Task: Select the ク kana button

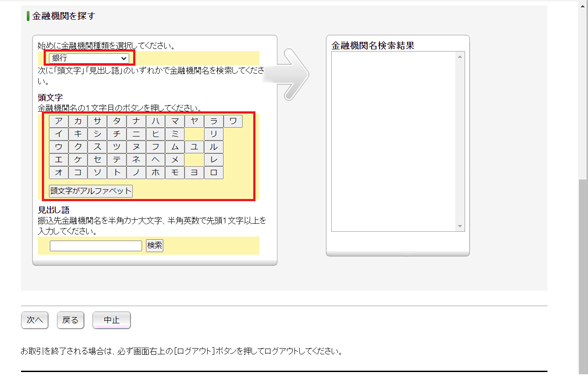Action: (78, 147)
